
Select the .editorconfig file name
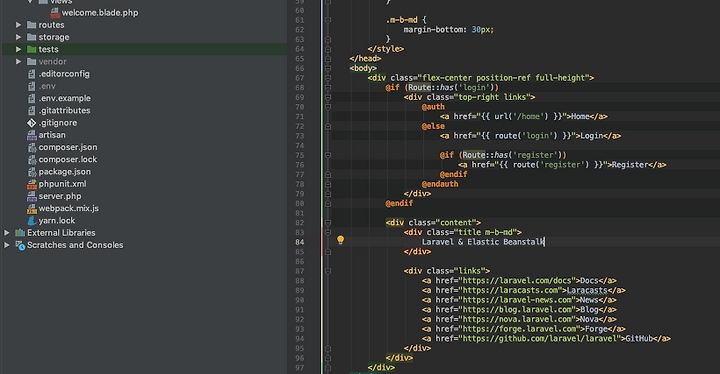(64, 74)
